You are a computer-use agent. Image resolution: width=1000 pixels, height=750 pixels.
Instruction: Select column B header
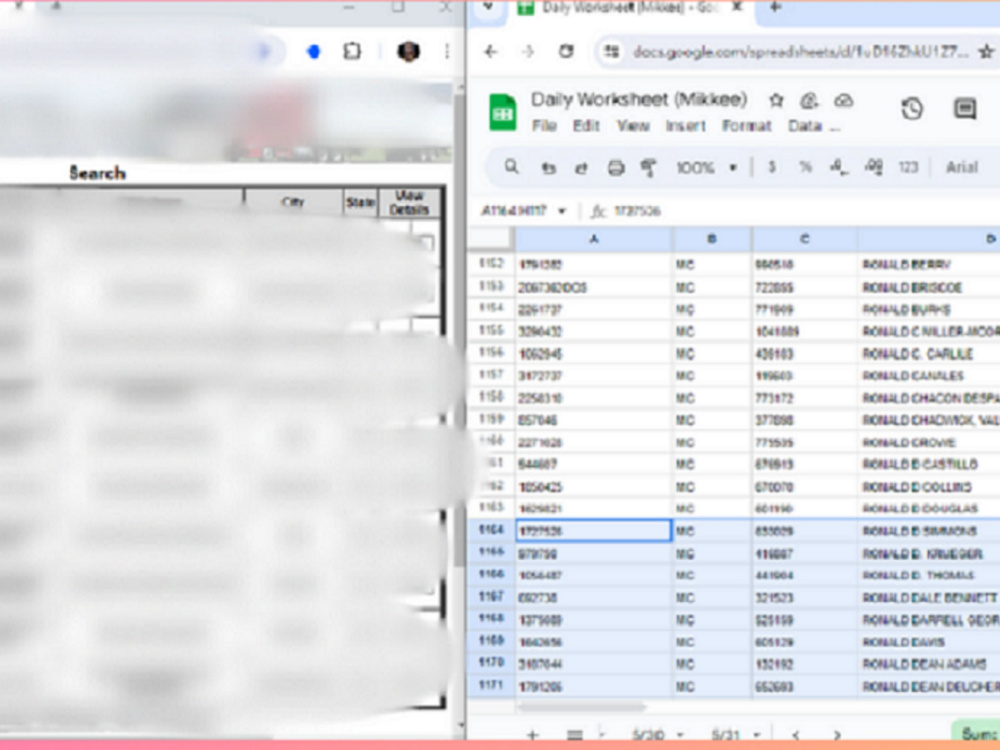click(x=712, y=239)
